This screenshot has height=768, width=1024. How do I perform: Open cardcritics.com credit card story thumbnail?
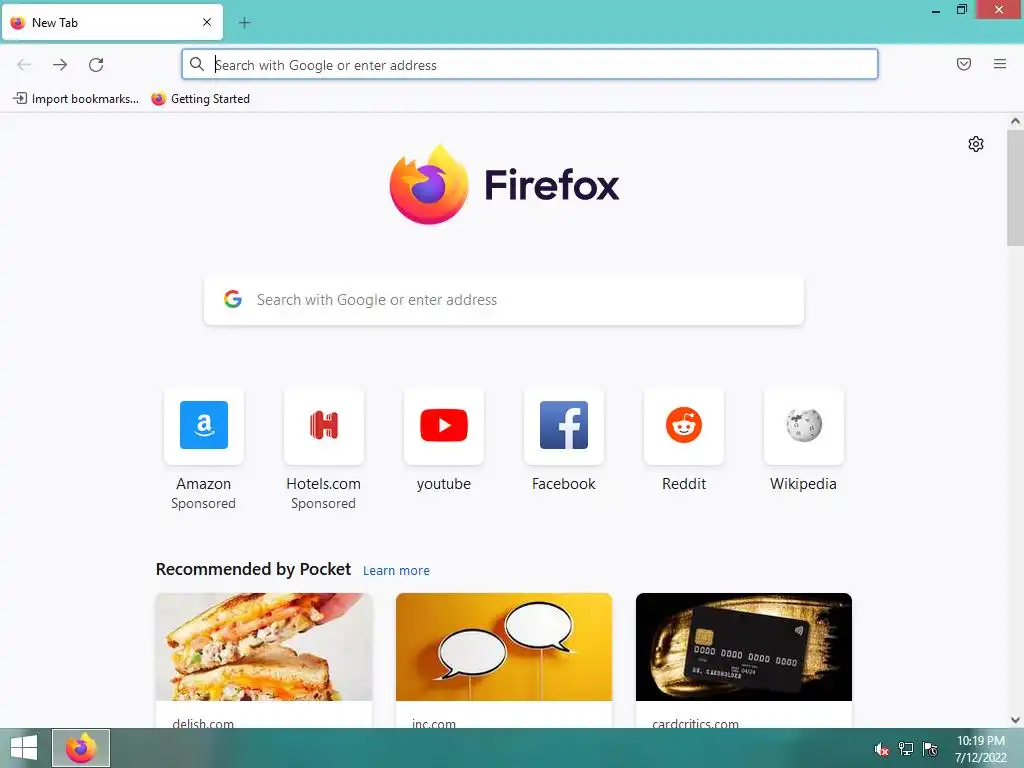click(744, 647)
